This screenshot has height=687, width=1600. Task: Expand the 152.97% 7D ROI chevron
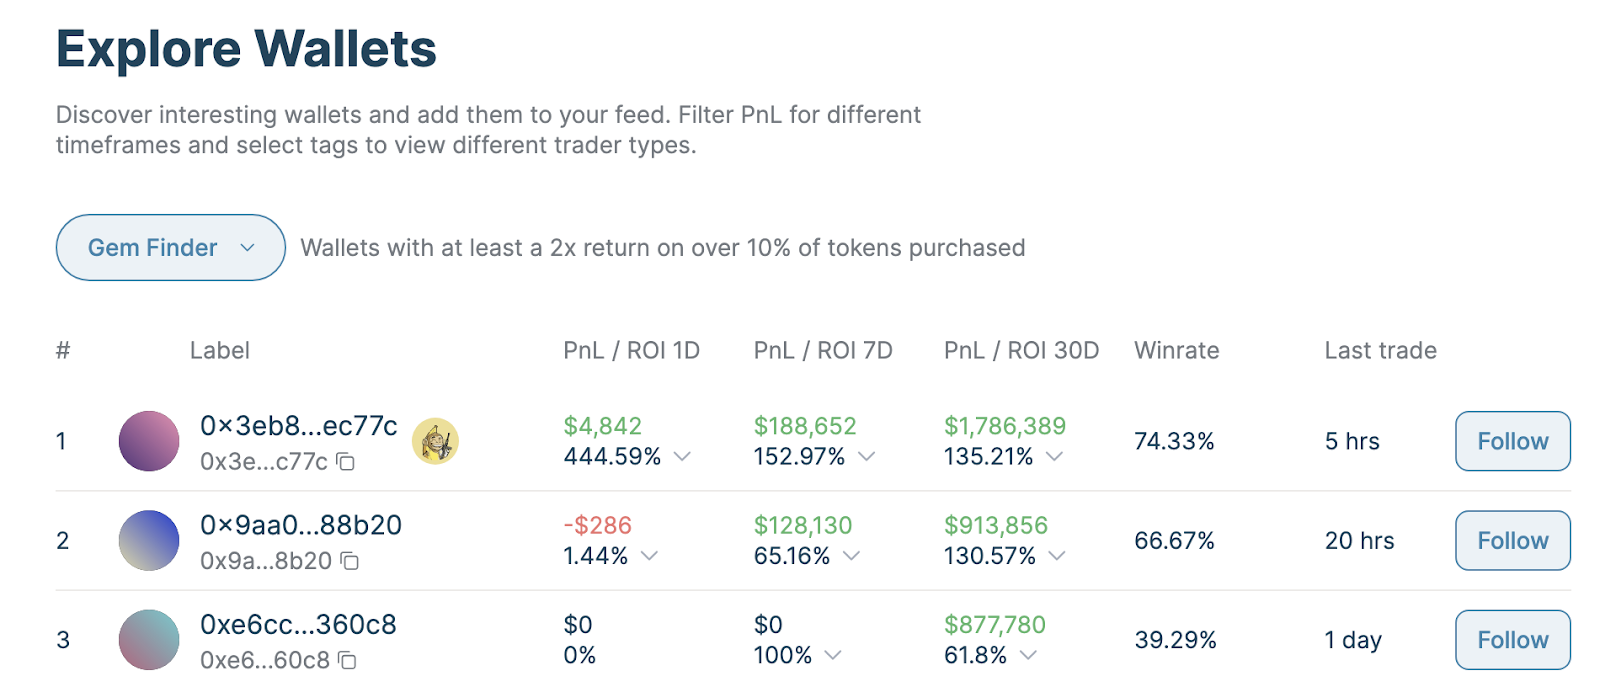(867, 456)
